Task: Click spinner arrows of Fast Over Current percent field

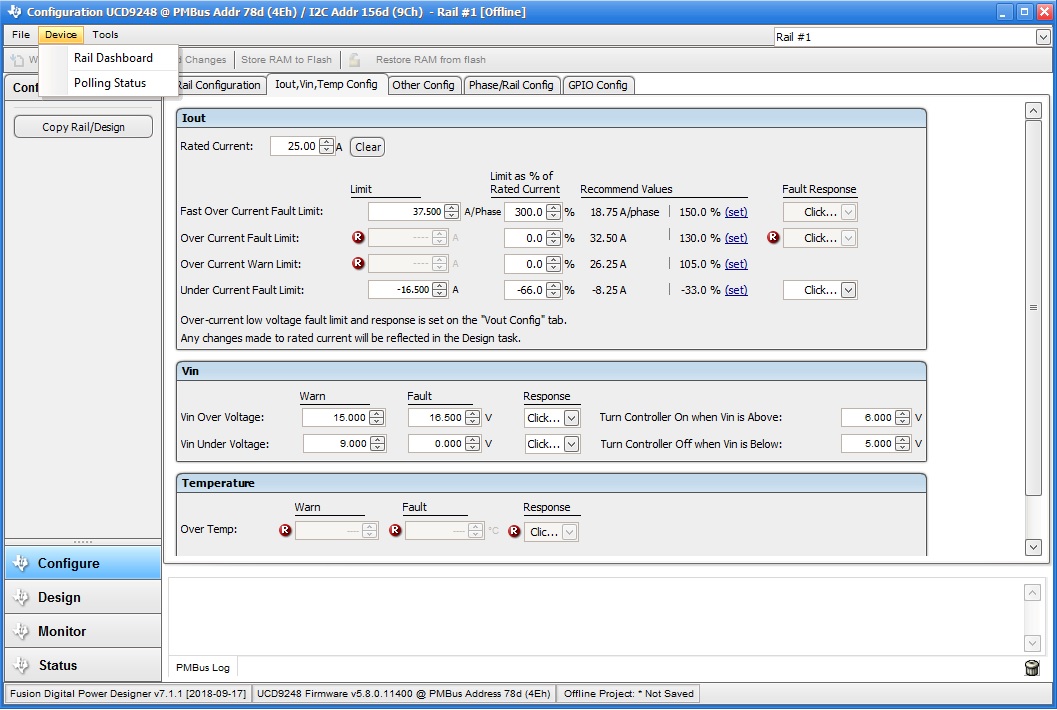Action: point(553,212)
